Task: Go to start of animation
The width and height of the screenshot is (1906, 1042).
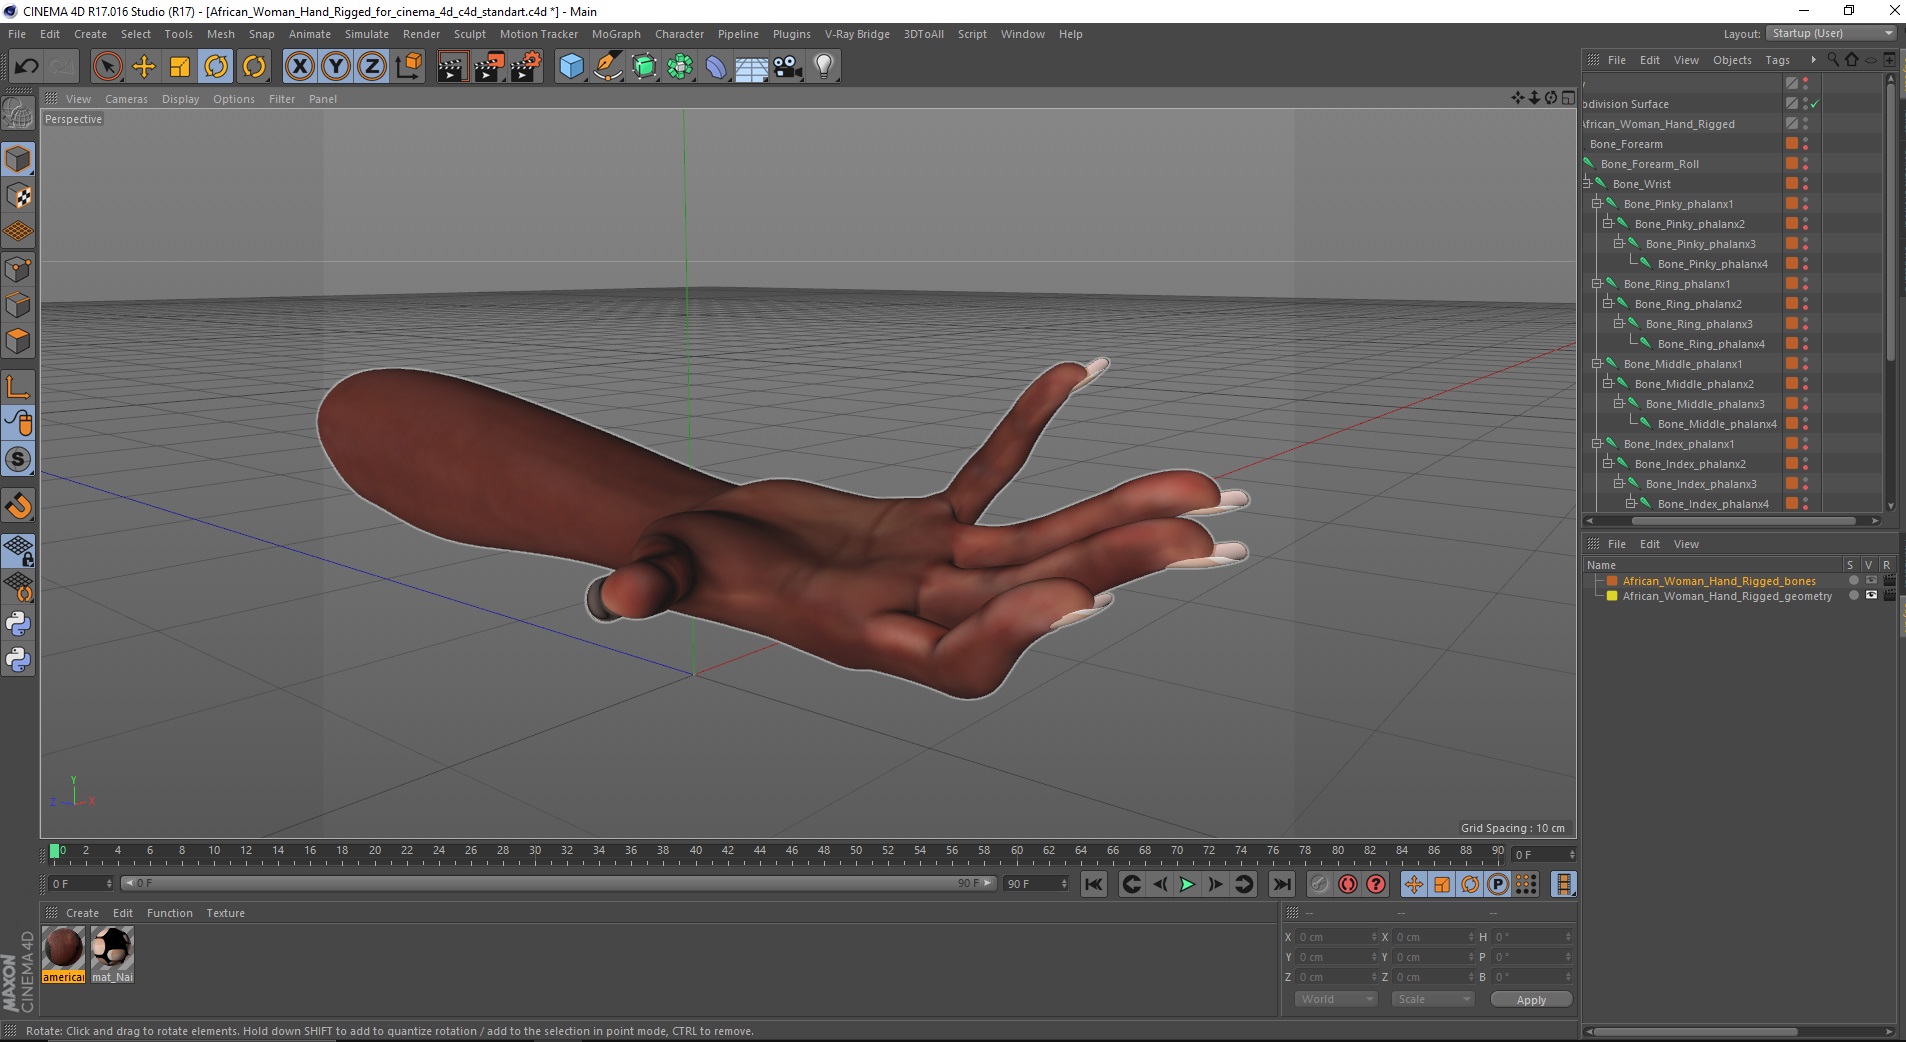Action: point(1094,884)
